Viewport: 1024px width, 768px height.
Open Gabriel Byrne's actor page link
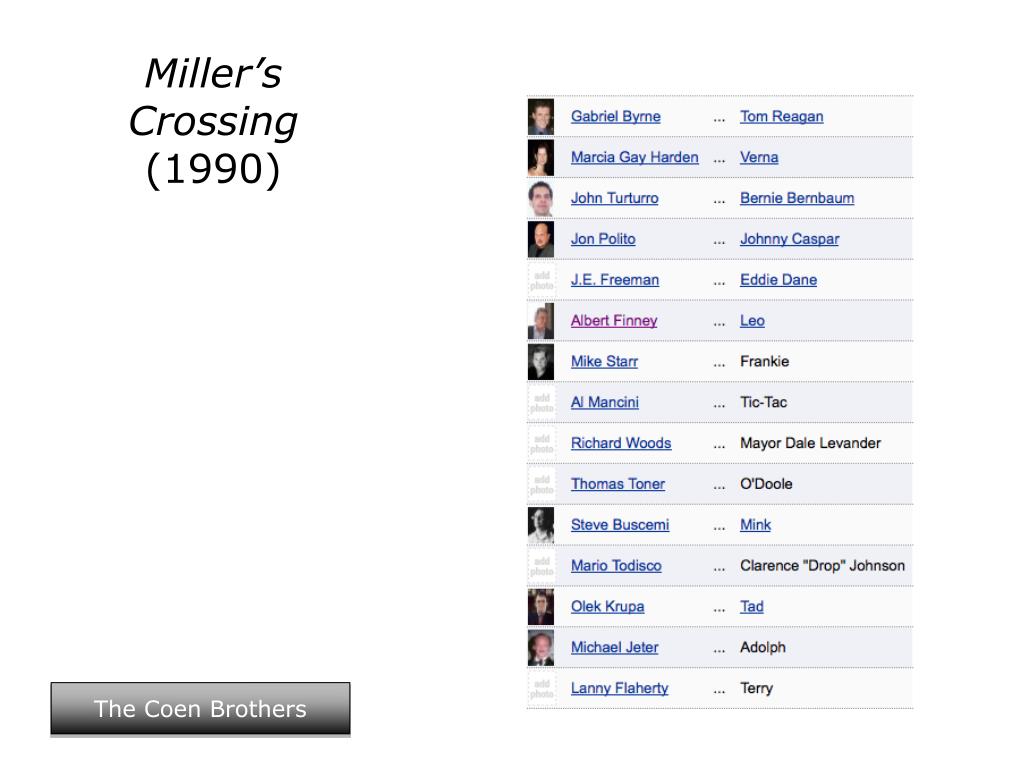(x=615, y=116)
